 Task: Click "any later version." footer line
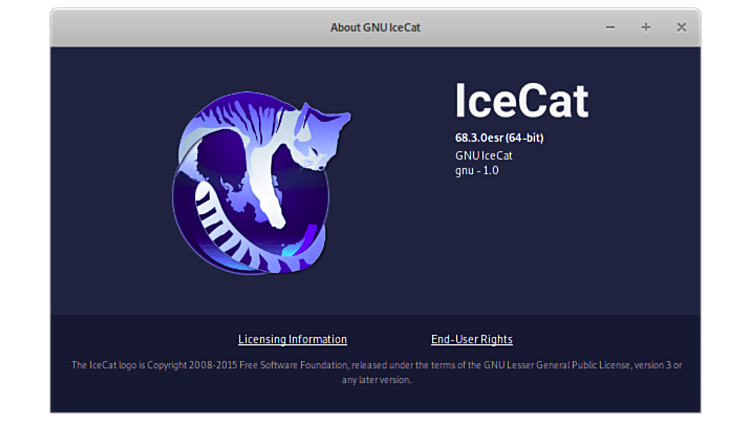[376, 380]
